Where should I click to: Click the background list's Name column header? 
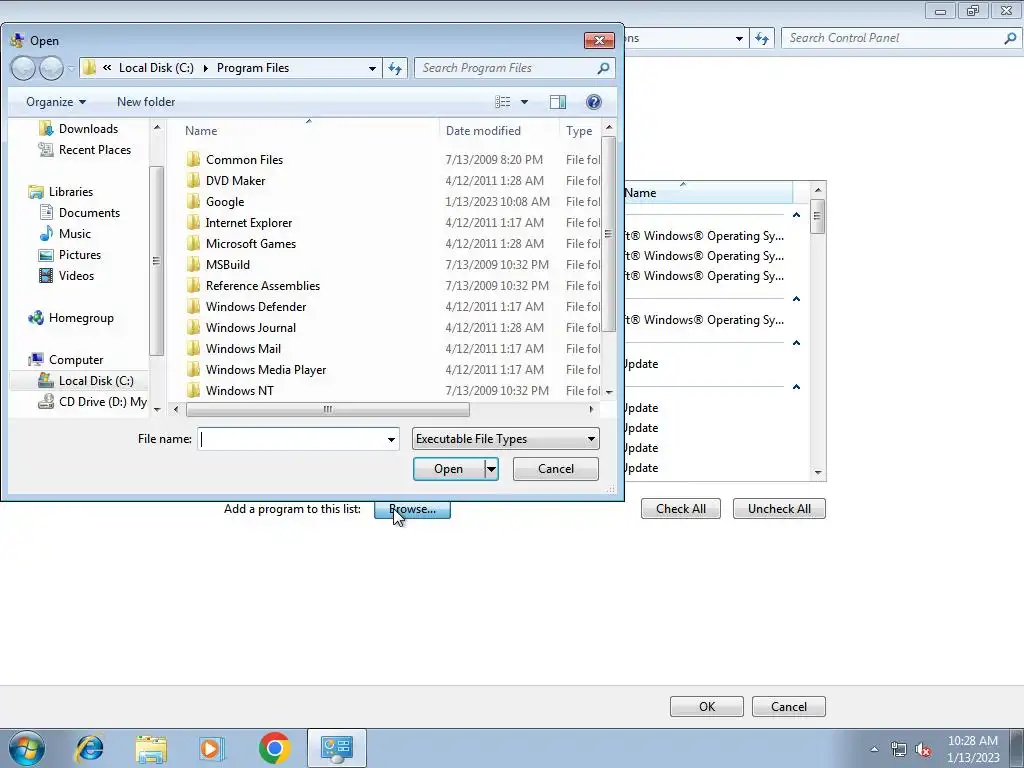pyautogui.click(x=708, y=193)
